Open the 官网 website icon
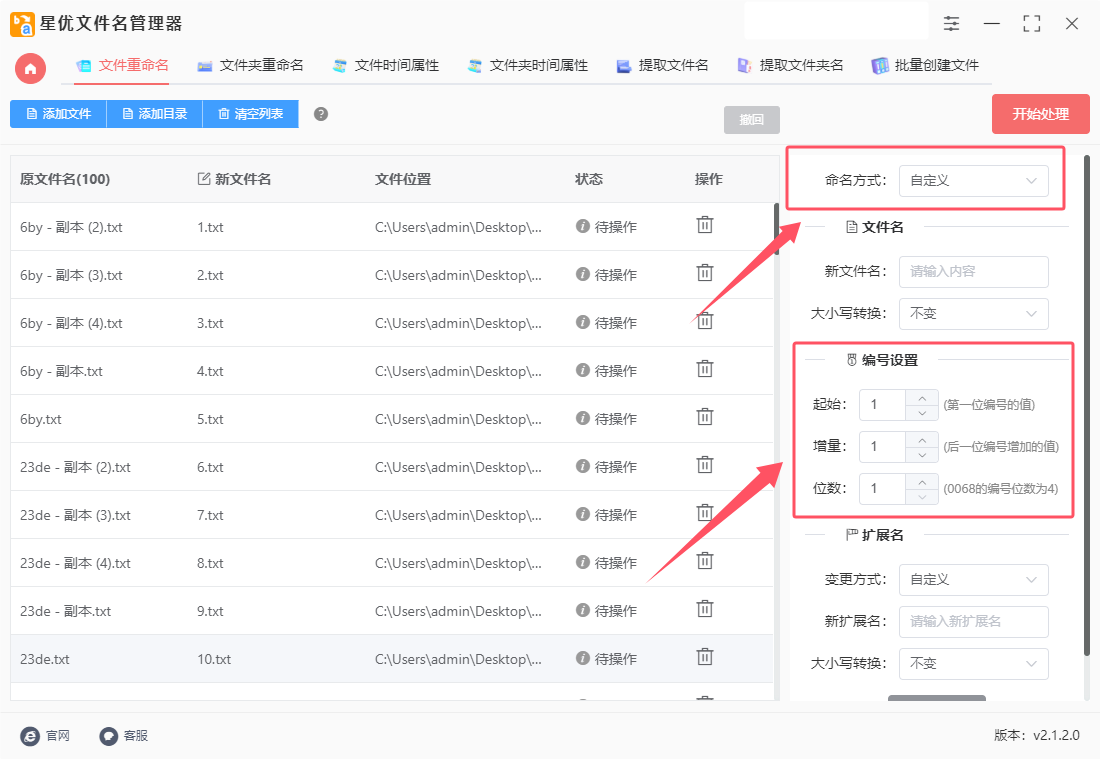The image size is (1100, 760). point(30,736)
